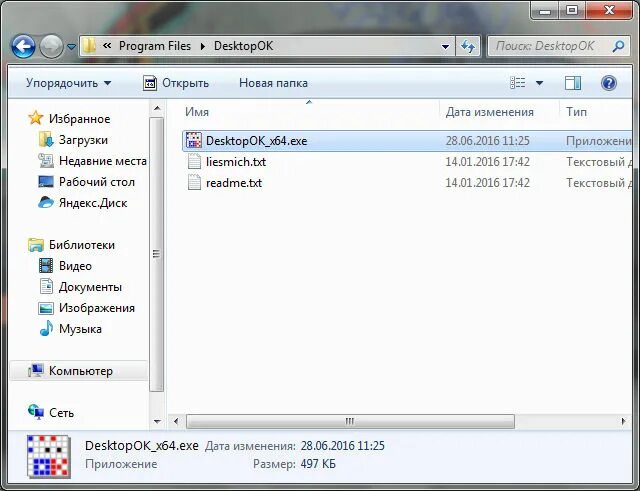Click Открыть on the toolbar

[x=185, y=83]
